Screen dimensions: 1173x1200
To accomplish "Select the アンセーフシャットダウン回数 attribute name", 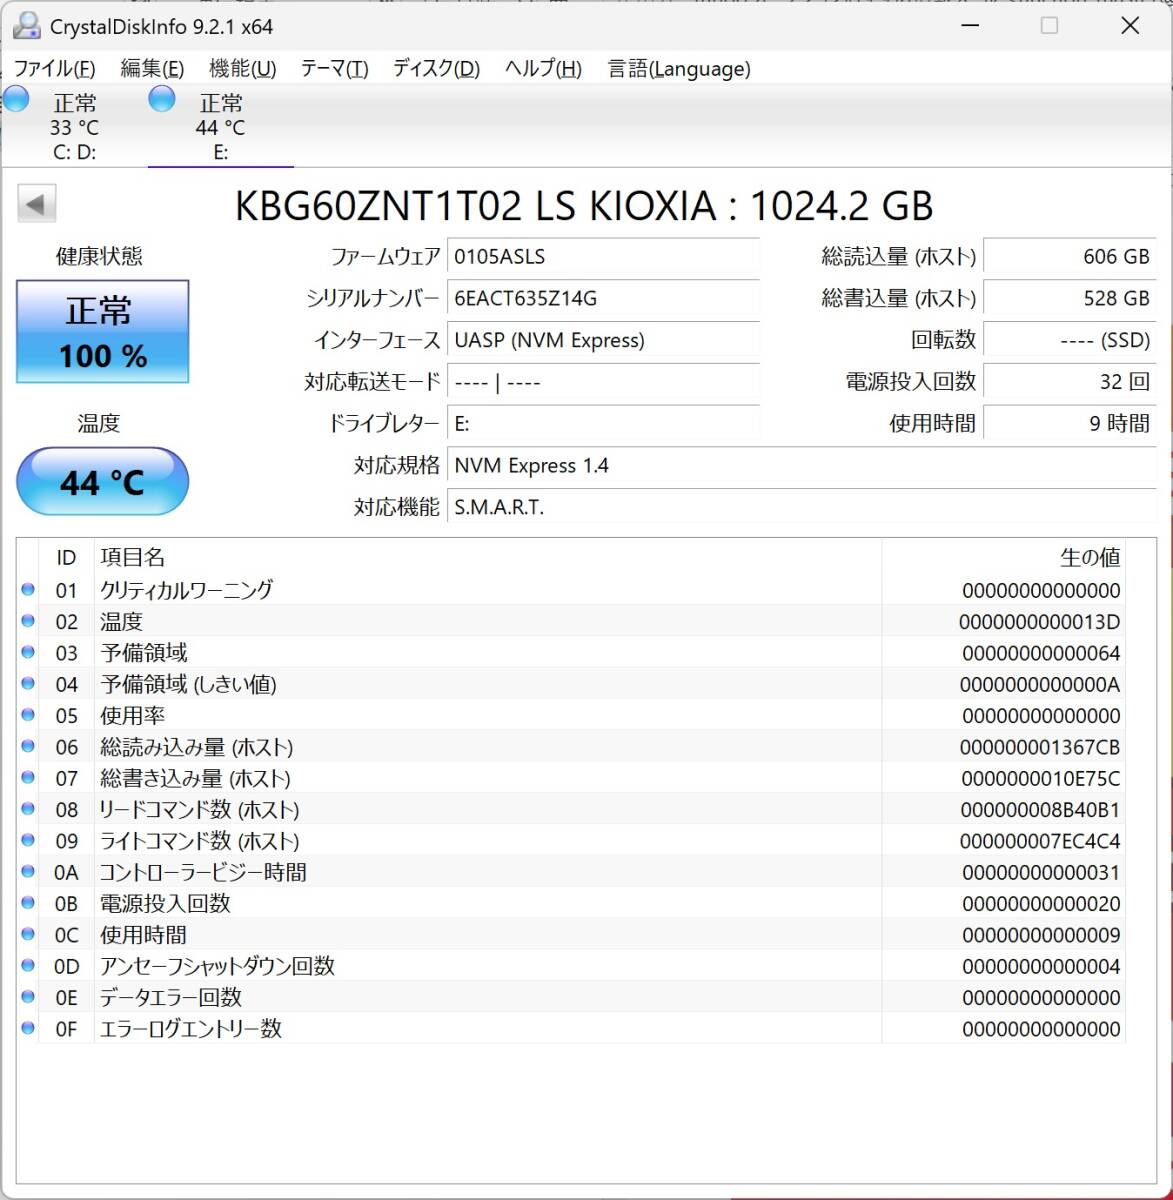I will [217, 966].
